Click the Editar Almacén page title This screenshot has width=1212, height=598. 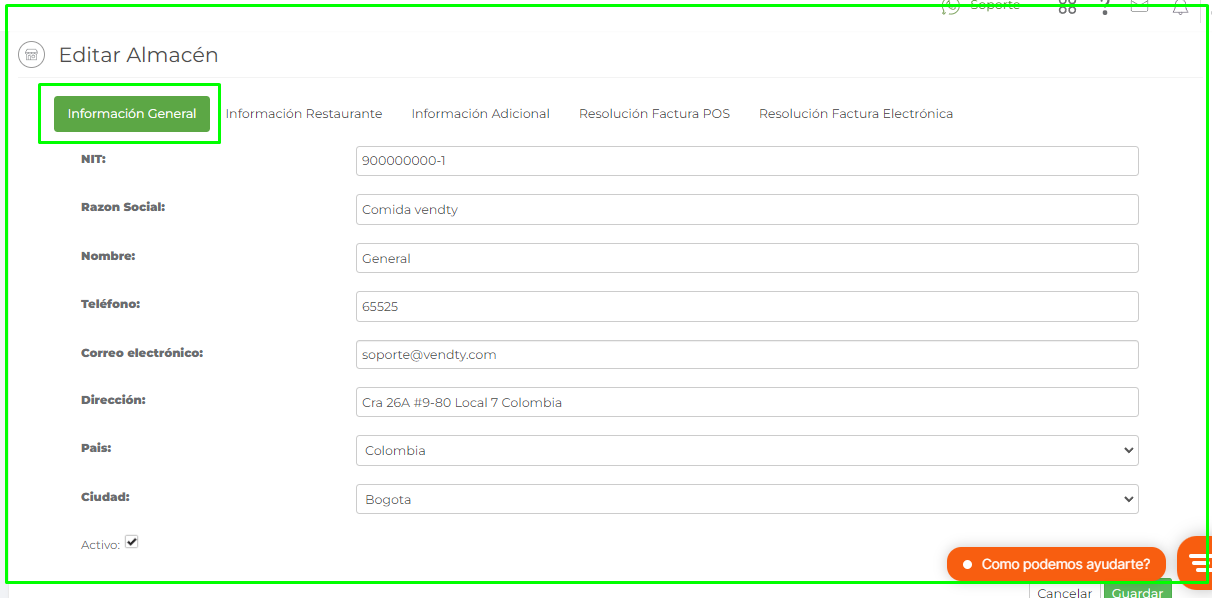pyautogui.click(x=139, y=55)
